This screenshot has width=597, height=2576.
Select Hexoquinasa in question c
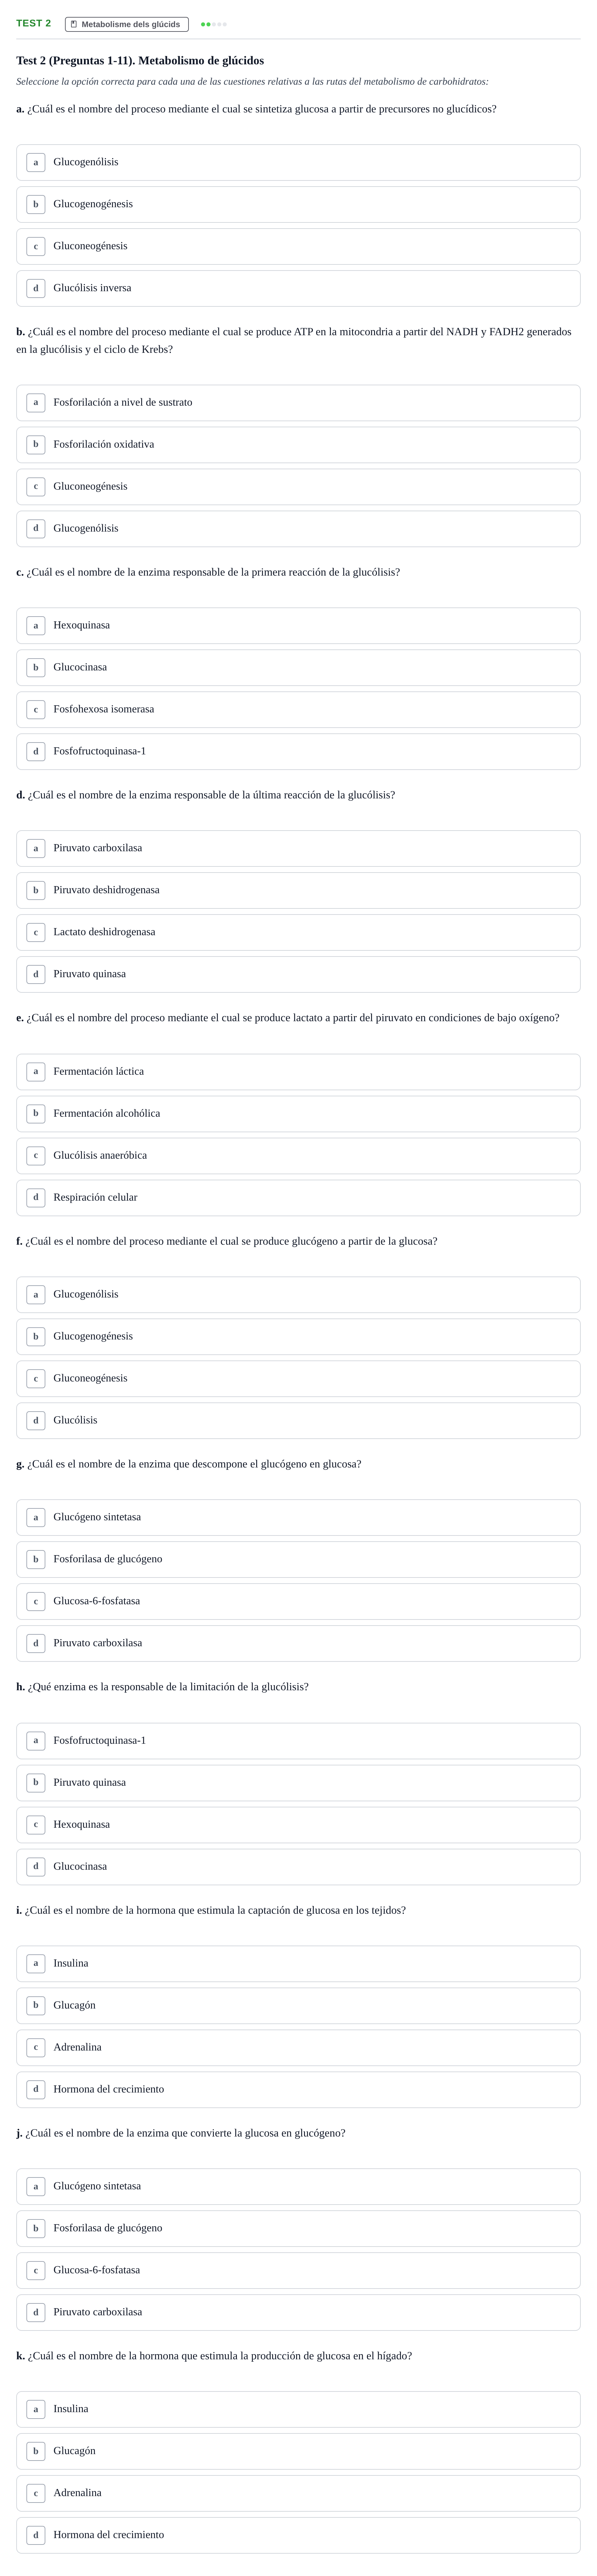tap(298, 625)
